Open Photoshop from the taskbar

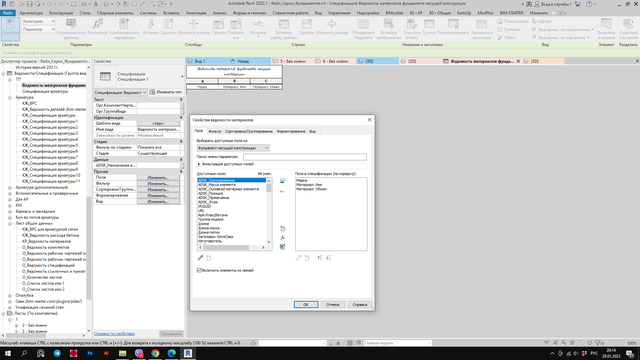pyautogui.click(x=90, y=353)
